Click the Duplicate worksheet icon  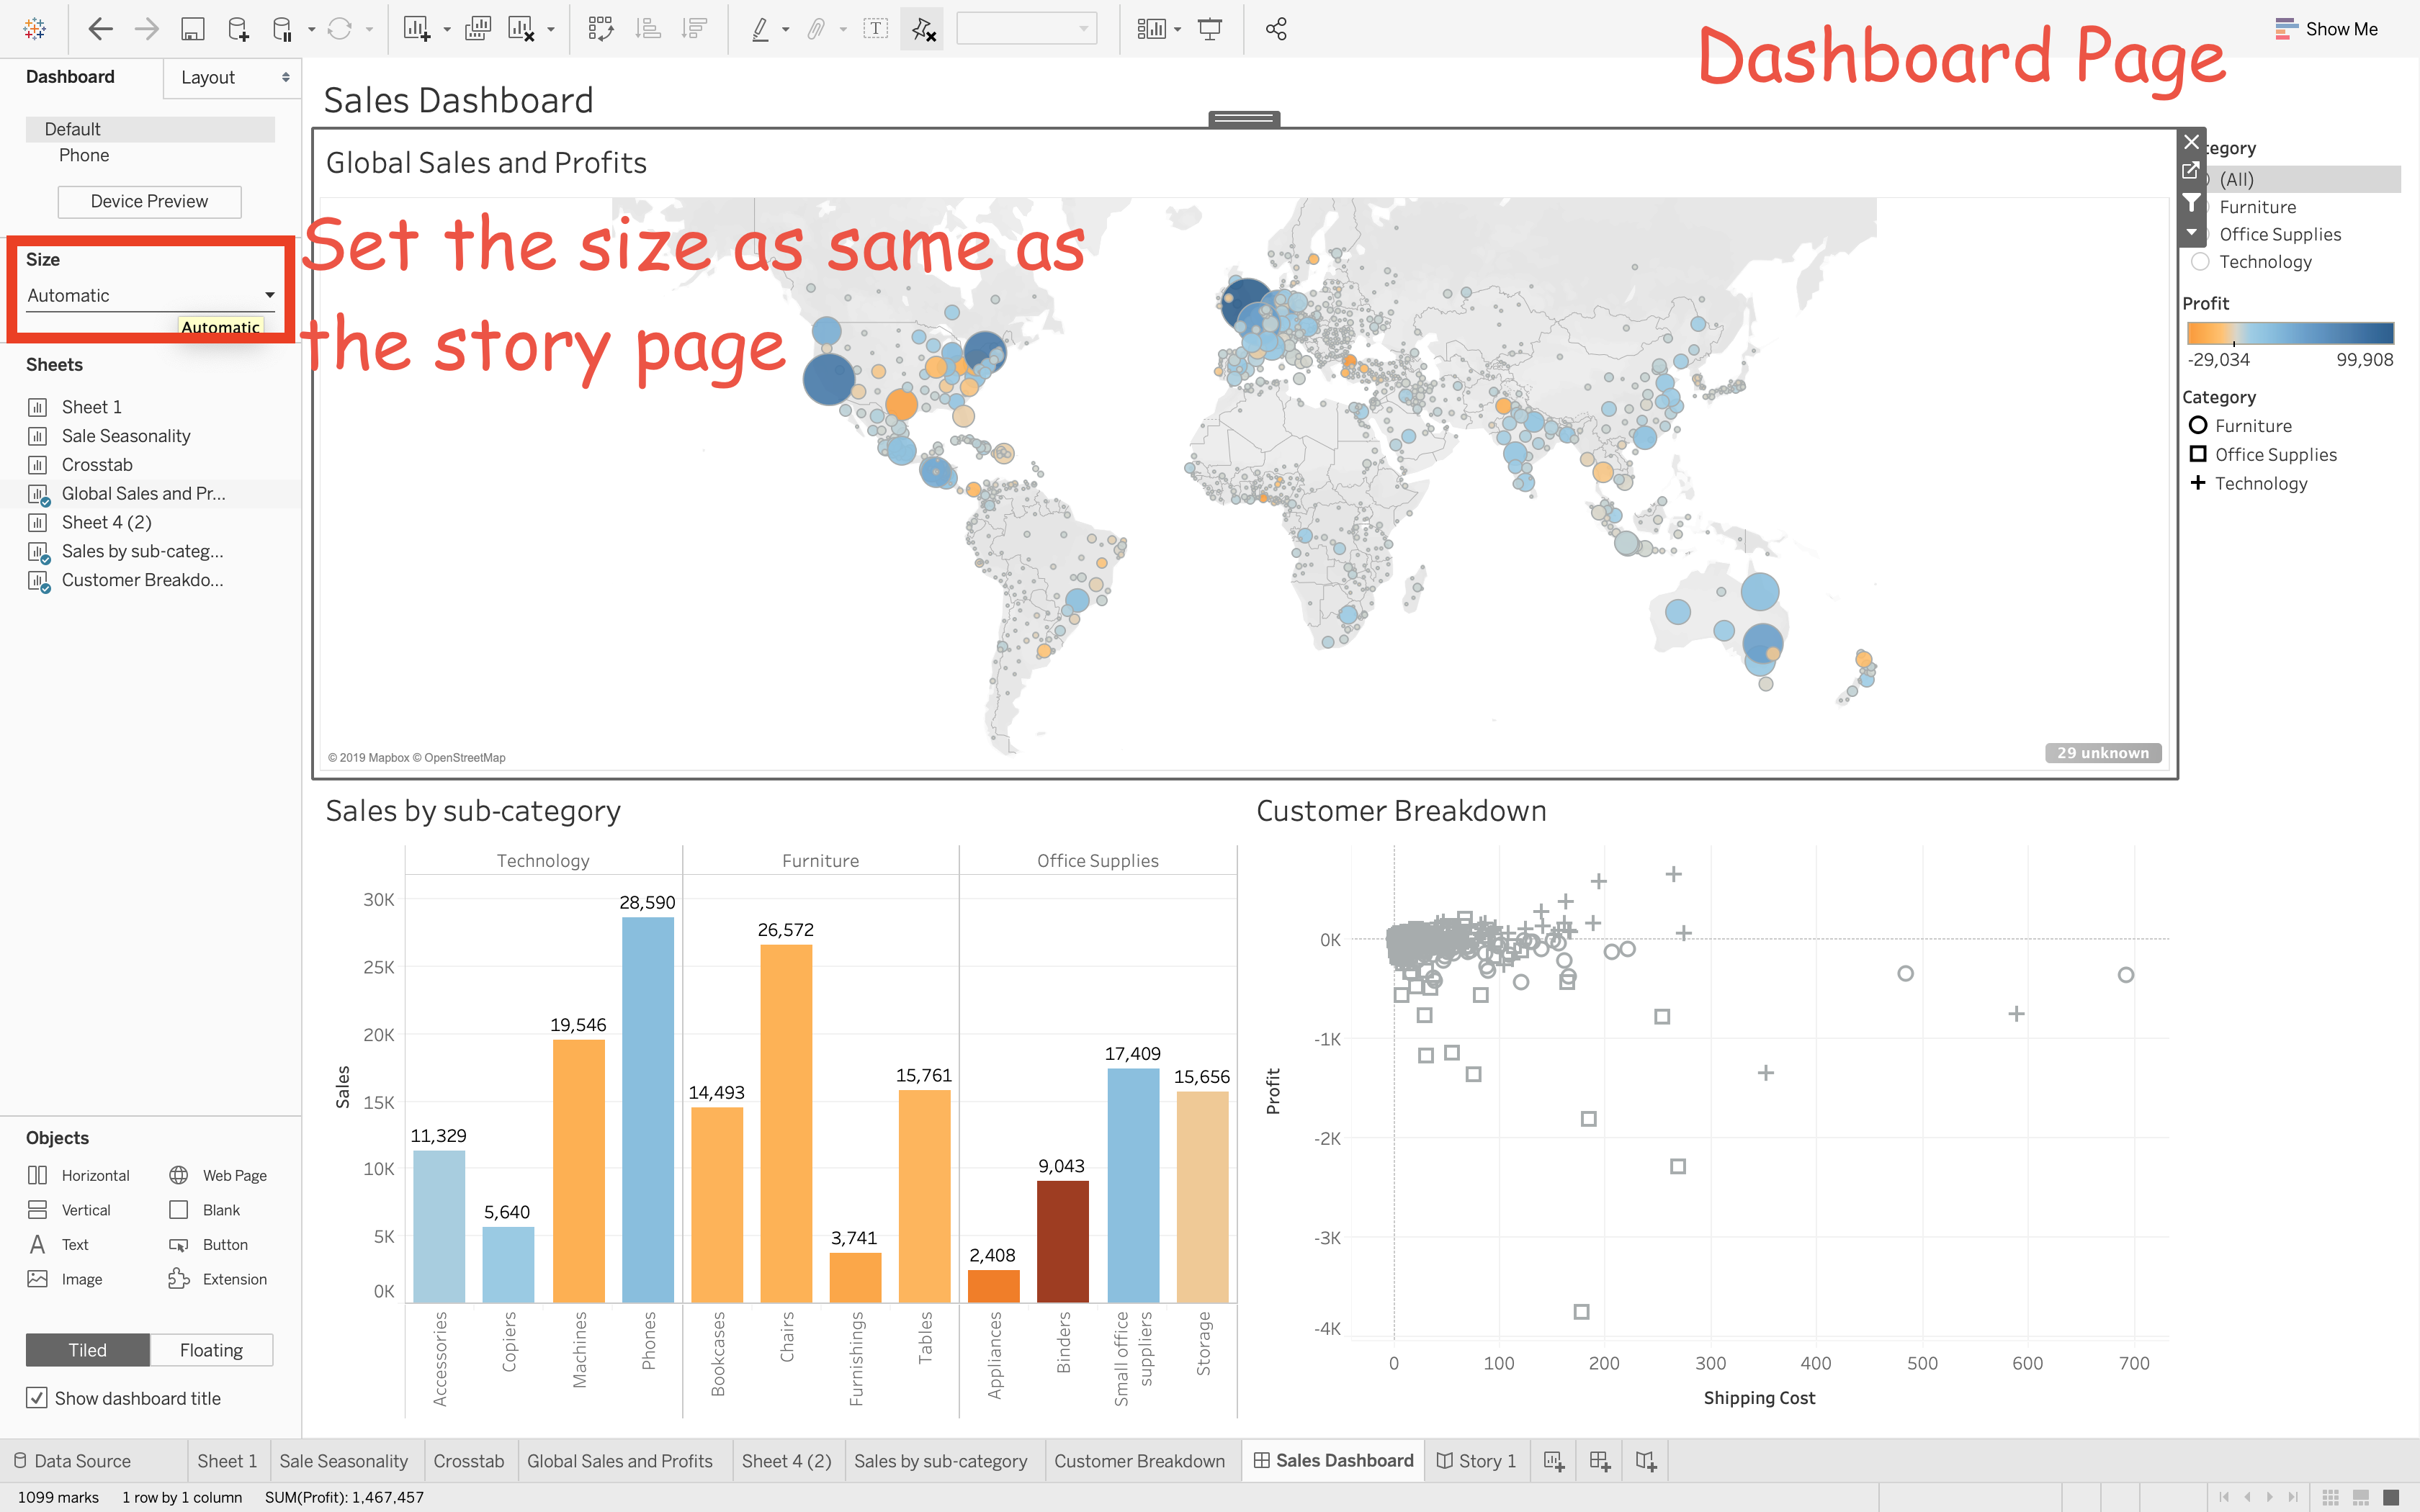(478, 29)
